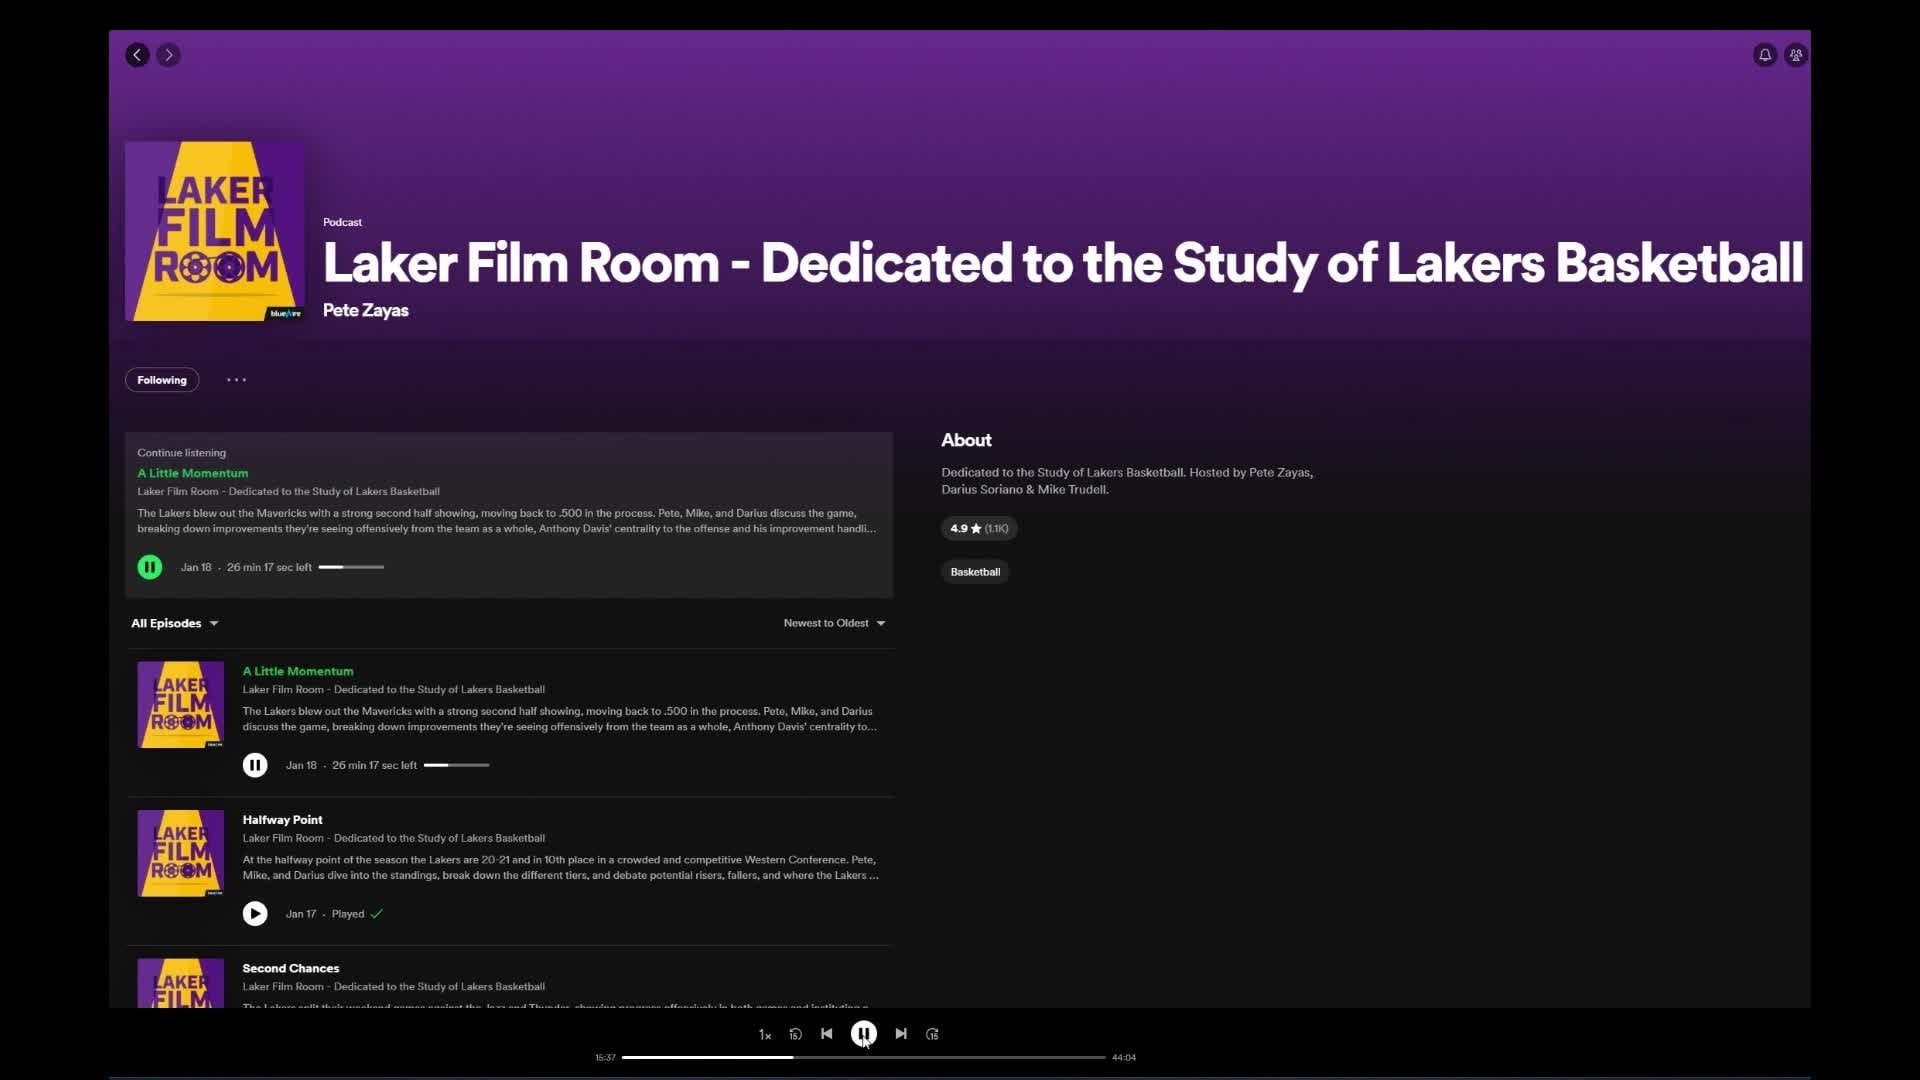Click the Basketball category tag
The width and height of the screenshot is (1920, 1080).
point(975,572)
